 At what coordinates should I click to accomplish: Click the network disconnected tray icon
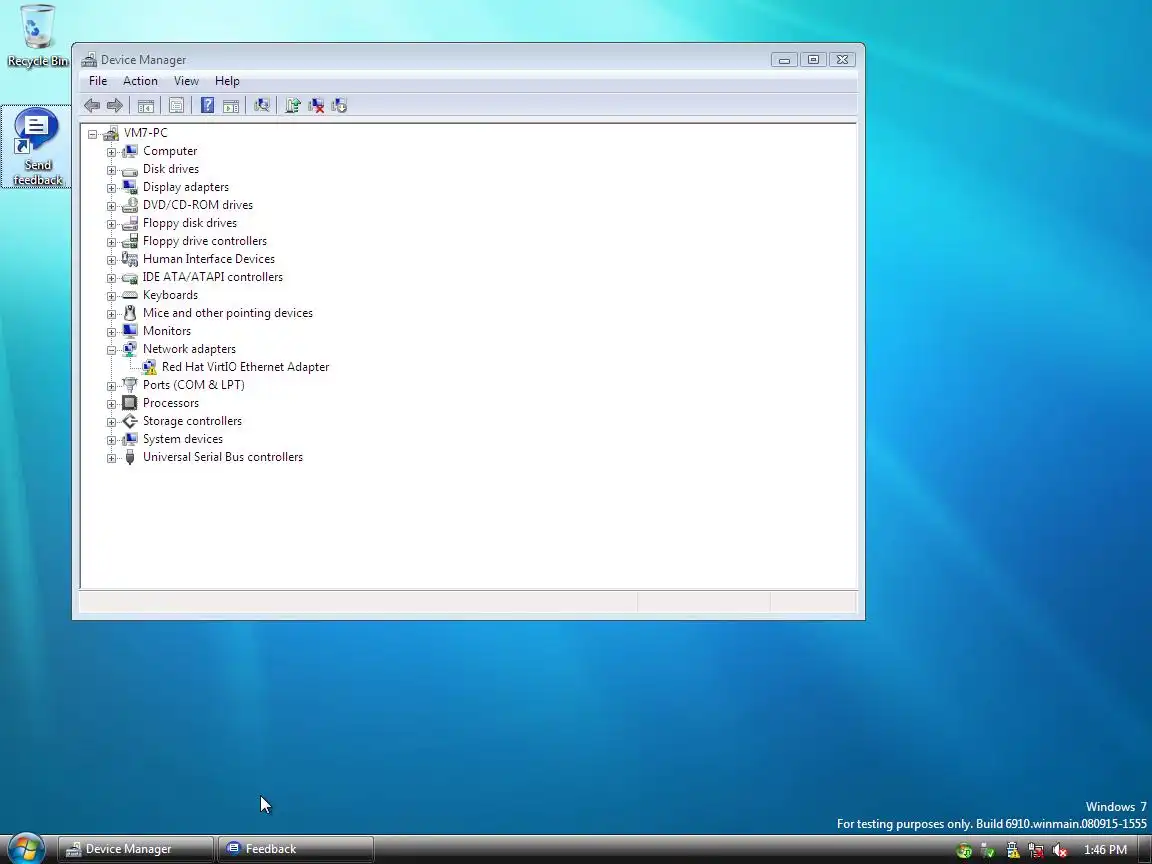click(x=1036, y=851)
